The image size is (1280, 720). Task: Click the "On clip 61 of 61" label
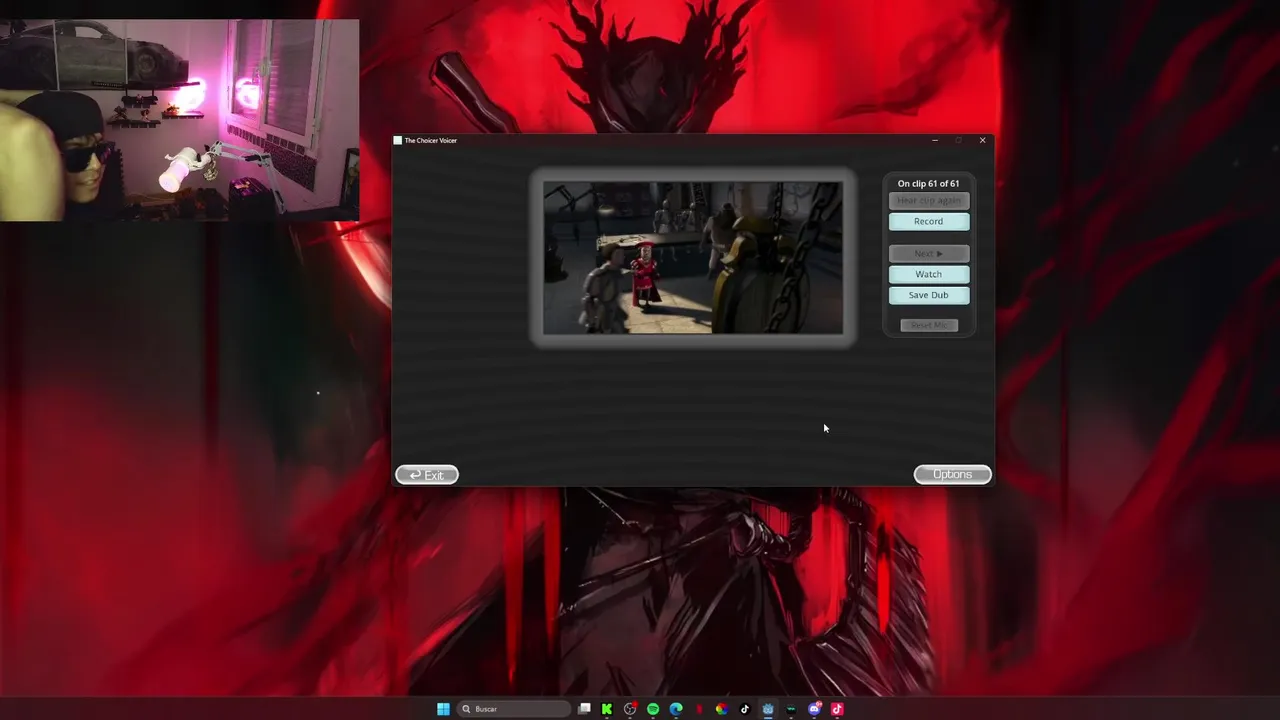[928, 183]
